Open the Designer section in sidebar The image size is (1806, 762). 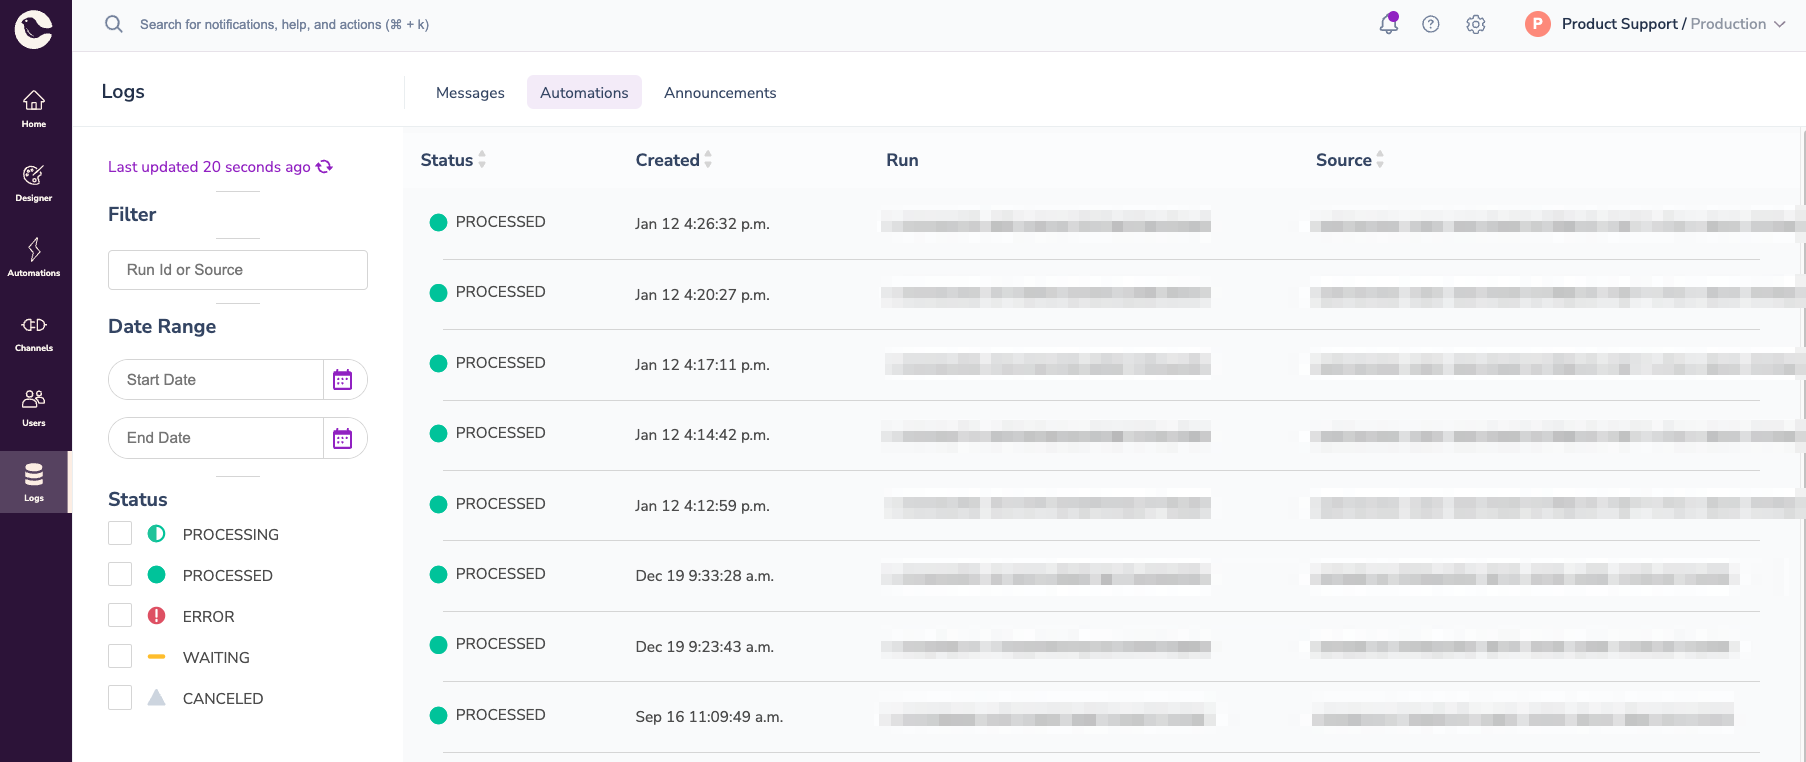(34, 184)
